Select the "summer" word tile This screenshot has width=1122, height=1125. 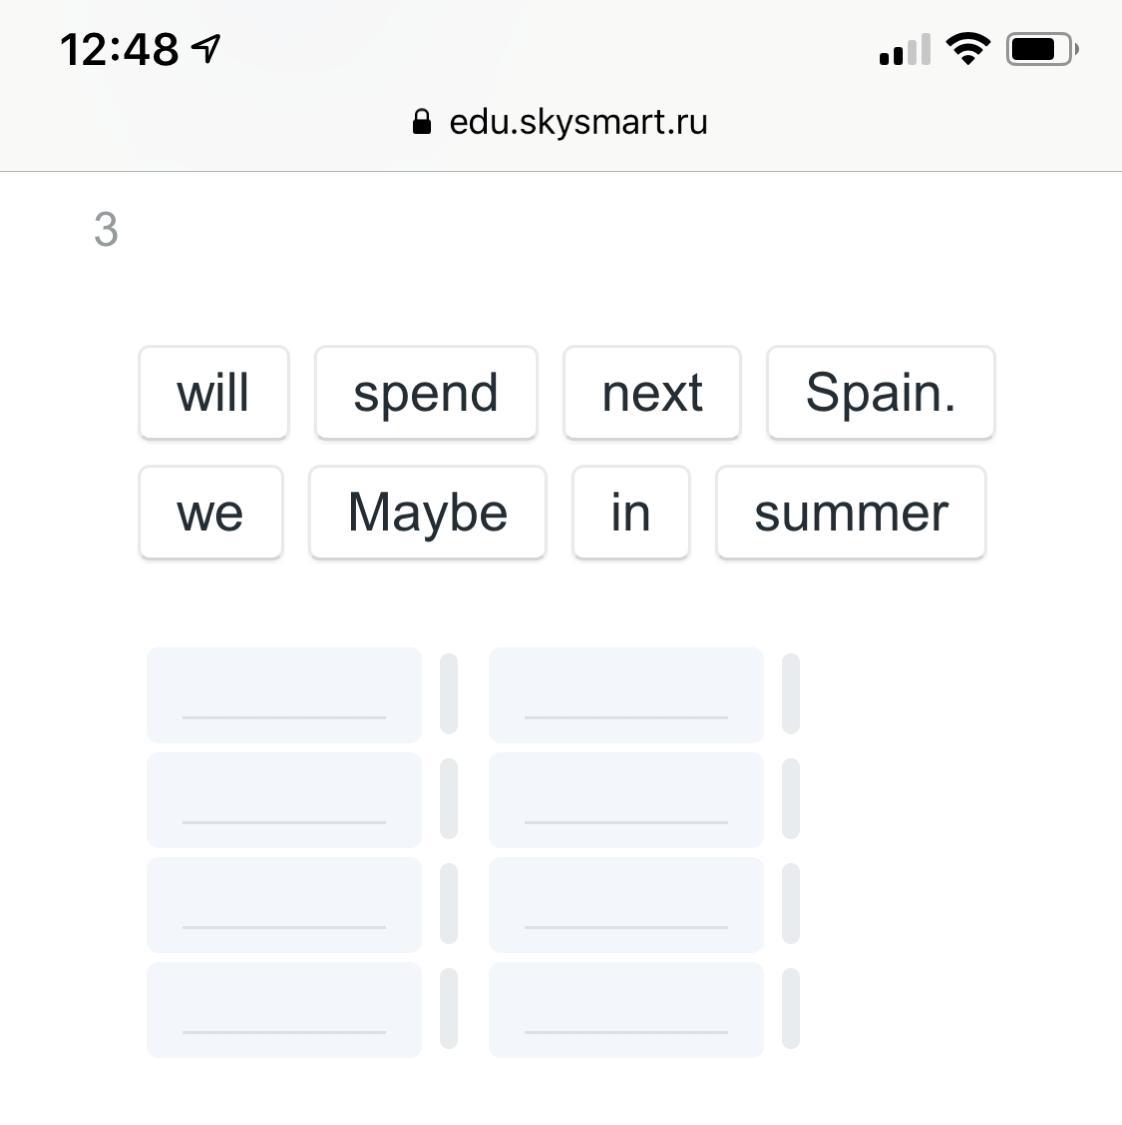(851, 513)
